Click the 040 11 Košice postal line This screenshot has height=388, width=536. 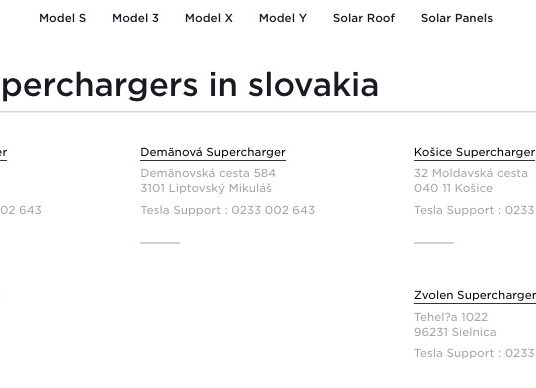(x=453, y=188)
